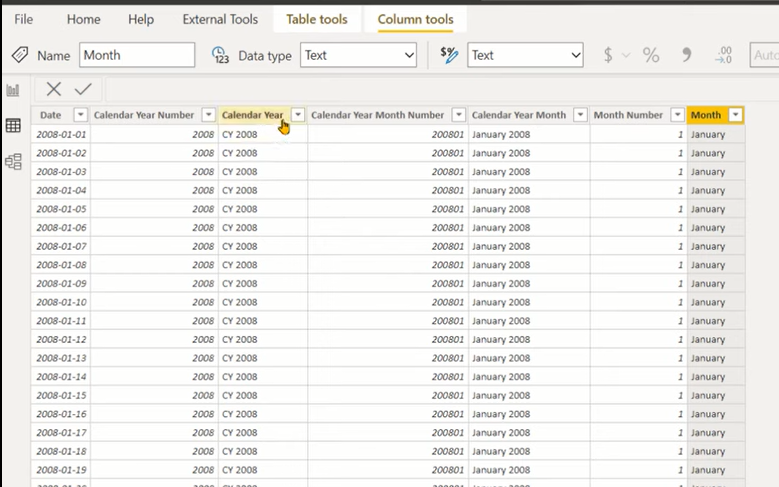Select the Calendar Year column header
The height and width of the screenshot is (487, 779).
coord(252,115)
